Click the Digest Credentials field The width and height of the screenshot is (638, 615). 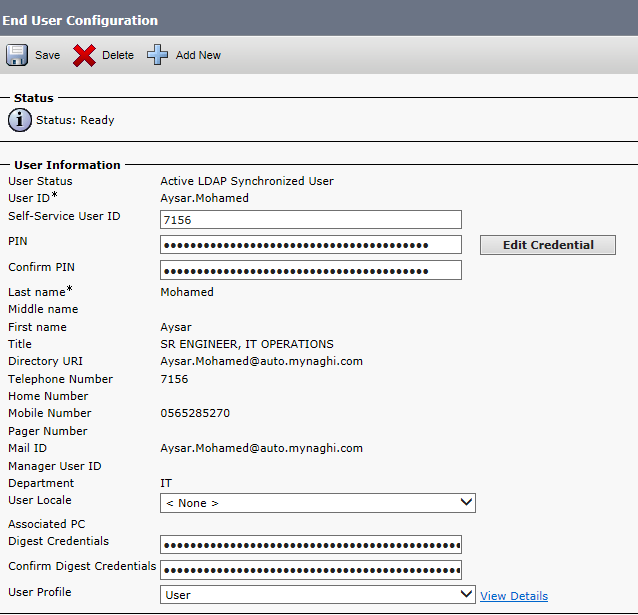310,545
